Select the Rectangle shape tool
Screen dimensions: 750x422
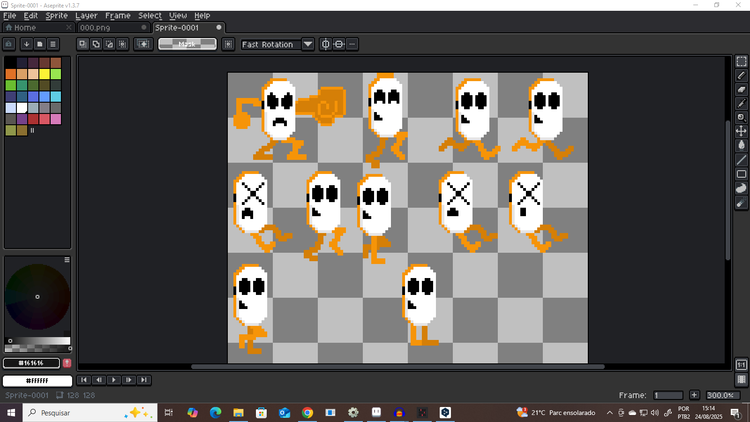click(x=741, y=174)
